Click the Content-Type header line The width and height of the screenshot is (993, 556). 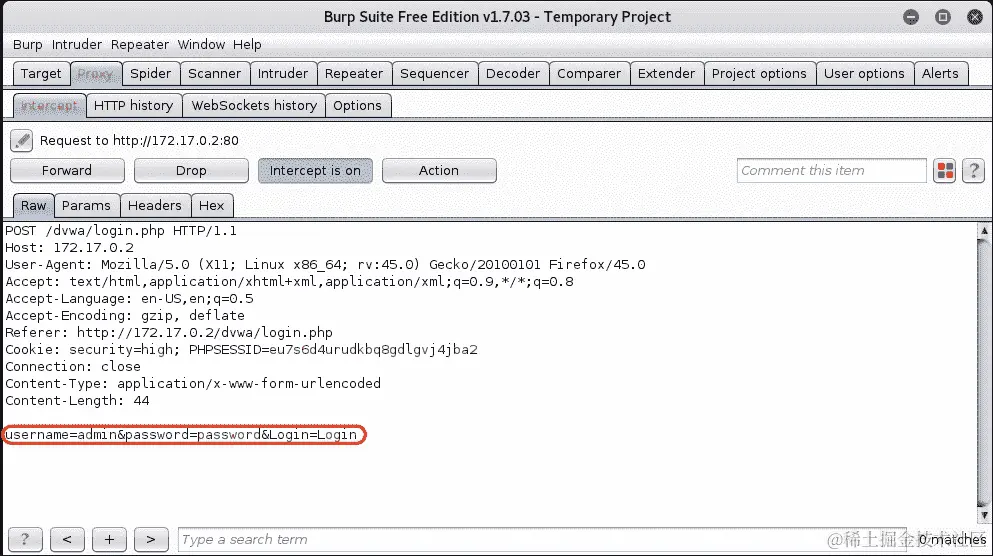coord(193,384)
